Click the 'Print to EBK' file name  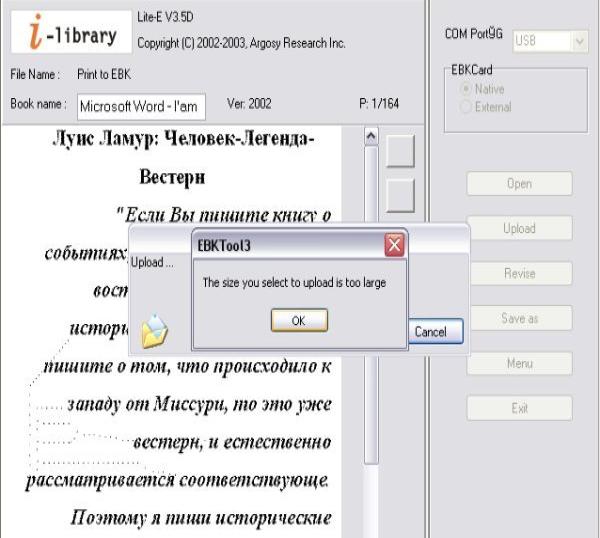click(x=104, y=74)
